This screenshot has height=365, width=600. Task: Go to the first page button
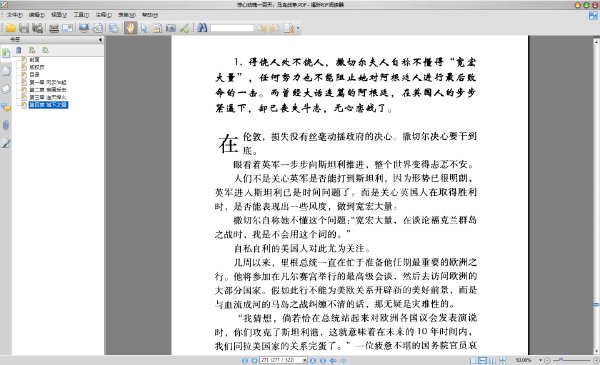[x=245, y=360]
